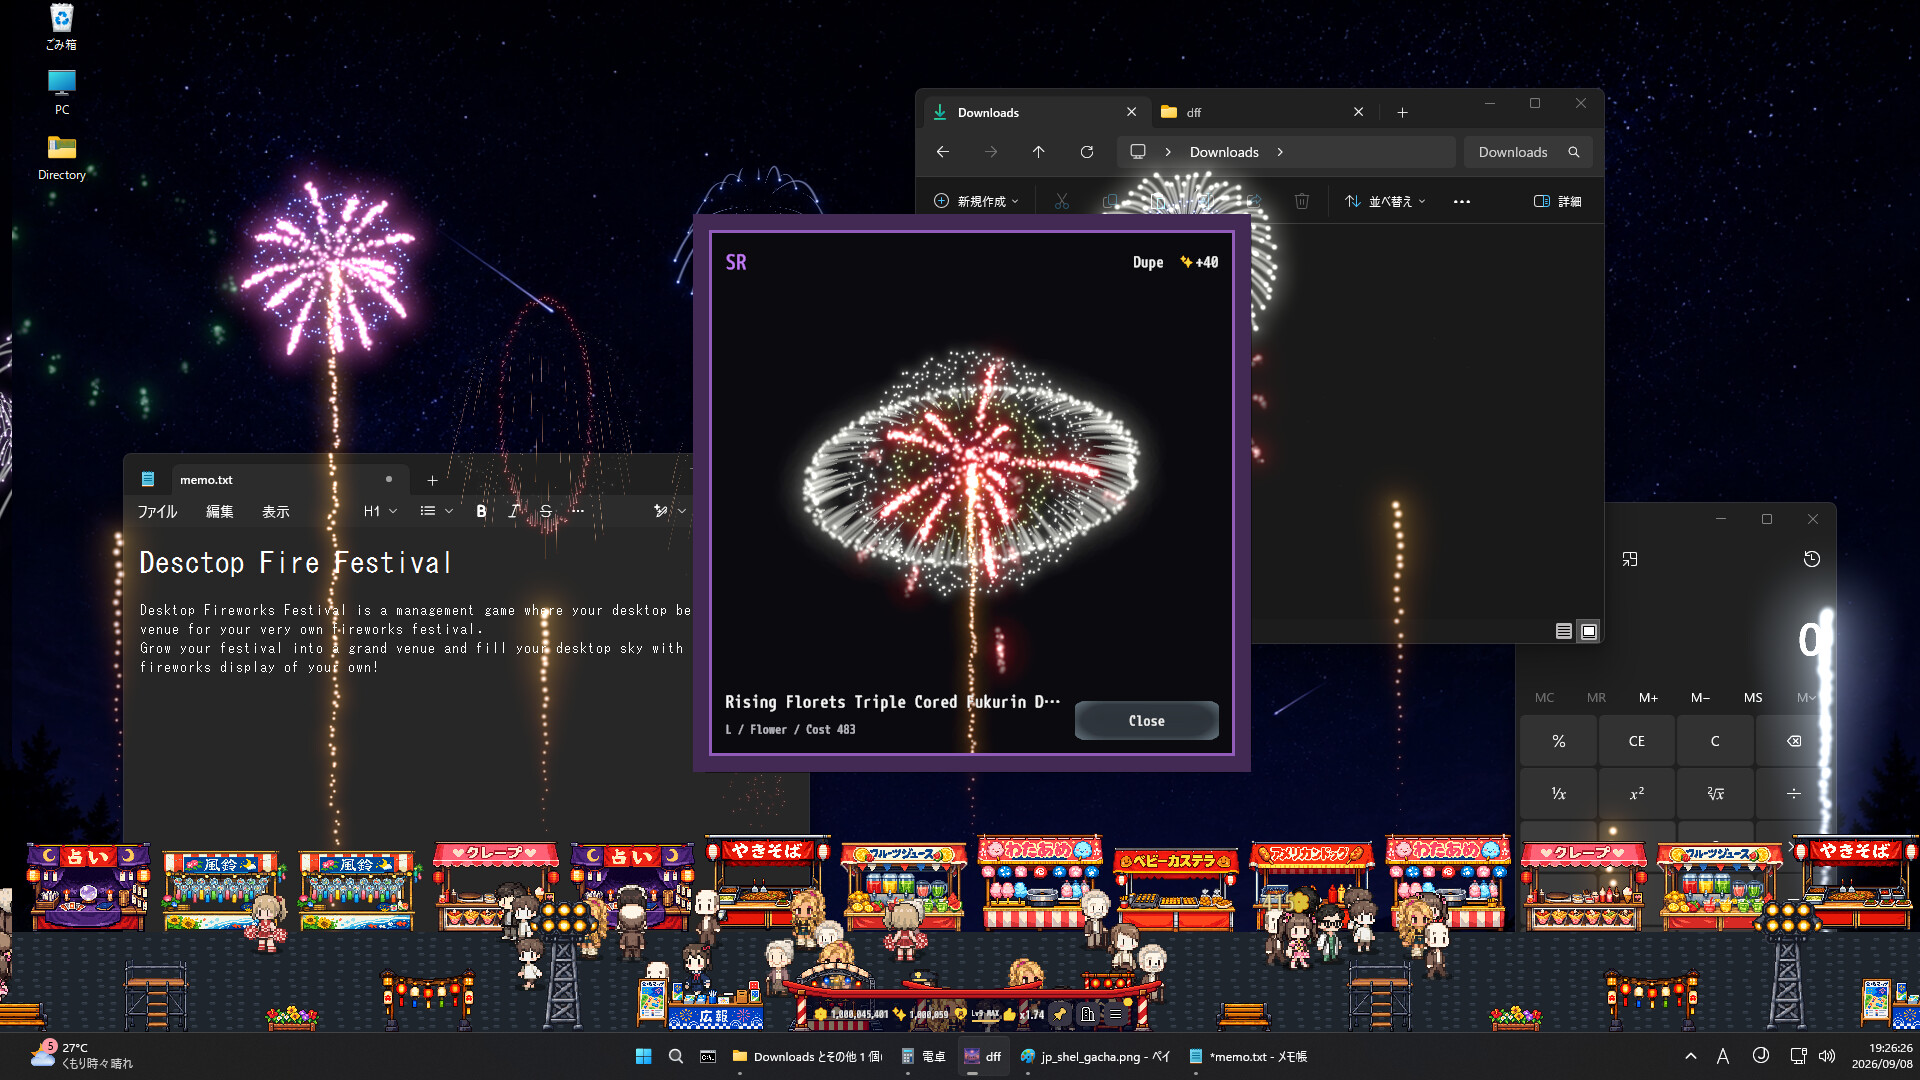Click the Downloads search box in Explorer
The height and width of the screenshot is (1080, 1920).
(1528, 152)
